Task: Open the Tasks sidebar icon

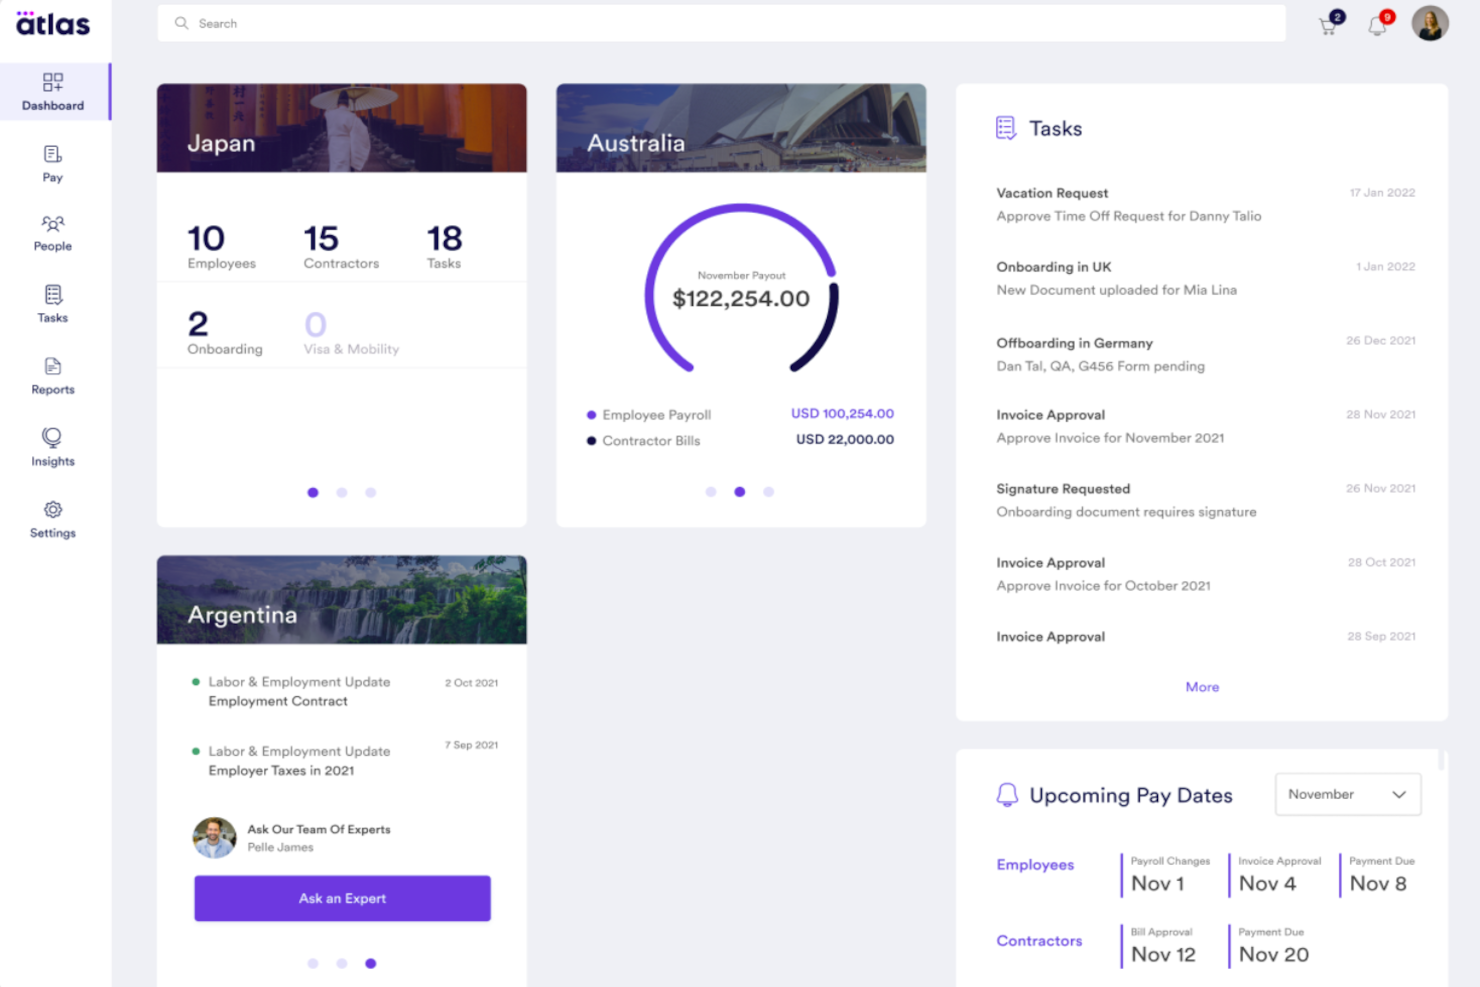Action: pos(52,303)
